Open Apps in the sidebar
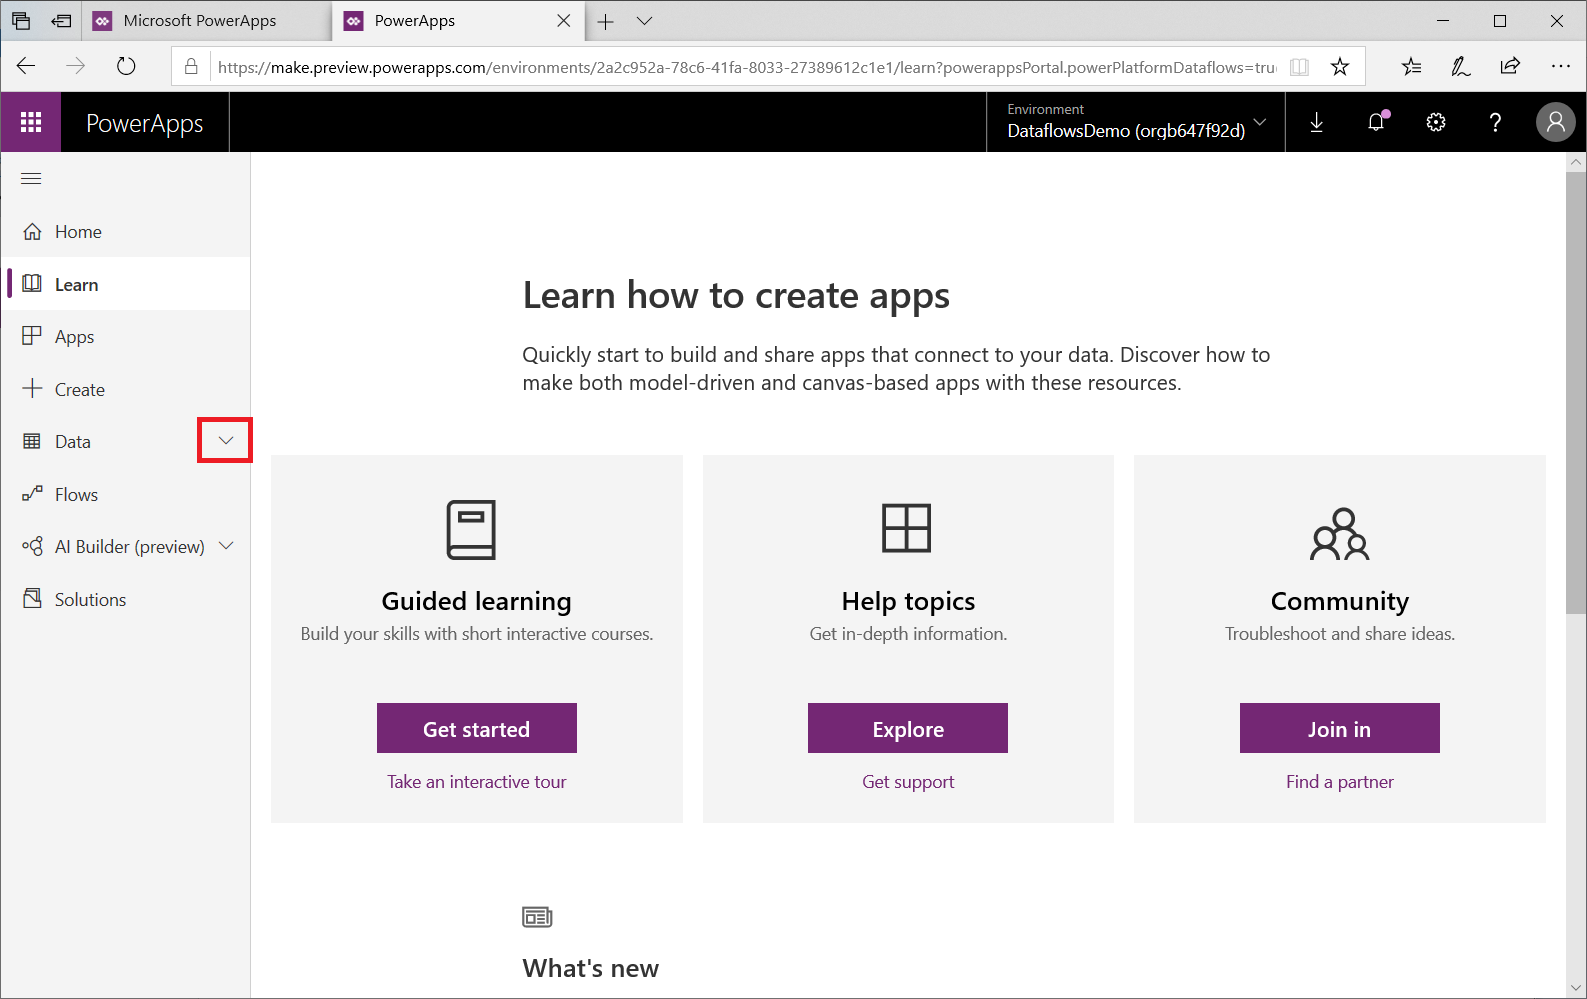 (126, 337)
